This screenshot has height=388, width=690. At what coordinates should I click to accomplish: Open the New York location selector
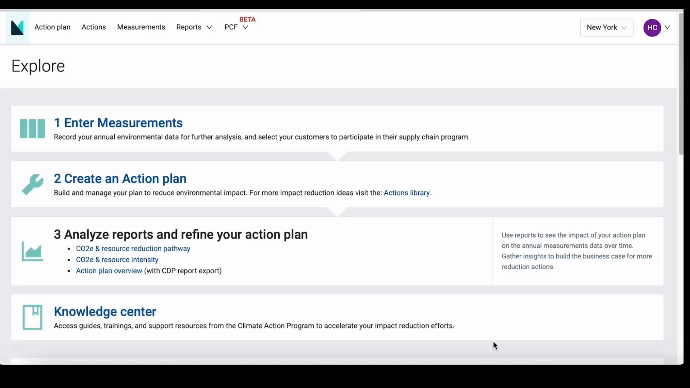[x=606, y=28]
